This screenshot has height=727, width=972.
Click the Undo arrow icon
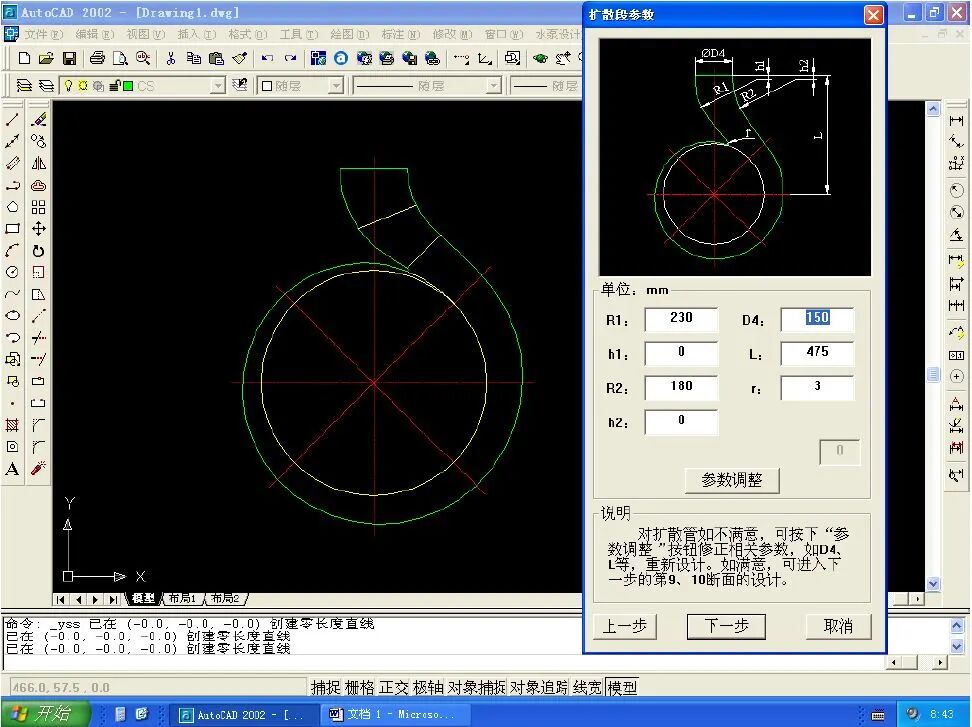[267, 58]
